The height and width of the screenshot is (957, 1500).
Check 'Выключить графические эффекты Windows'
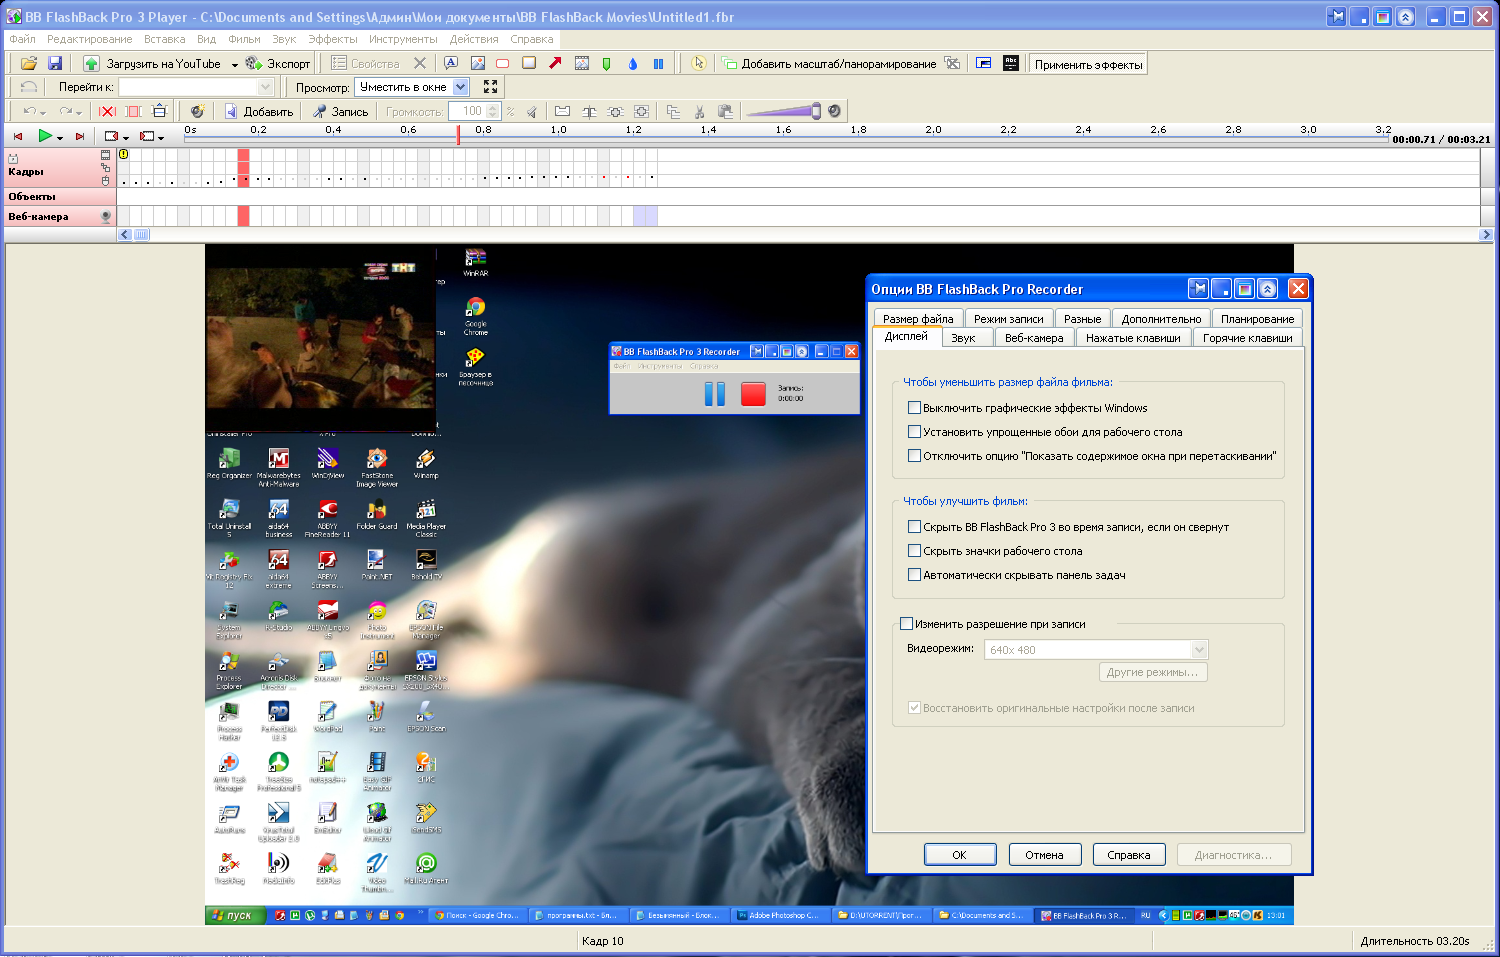(914, 408)
